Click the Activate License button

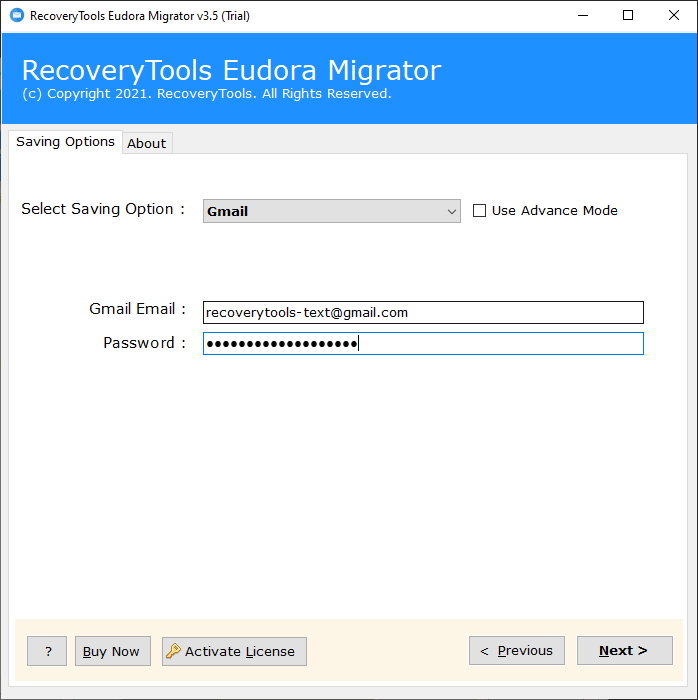(x=234, y=651)
